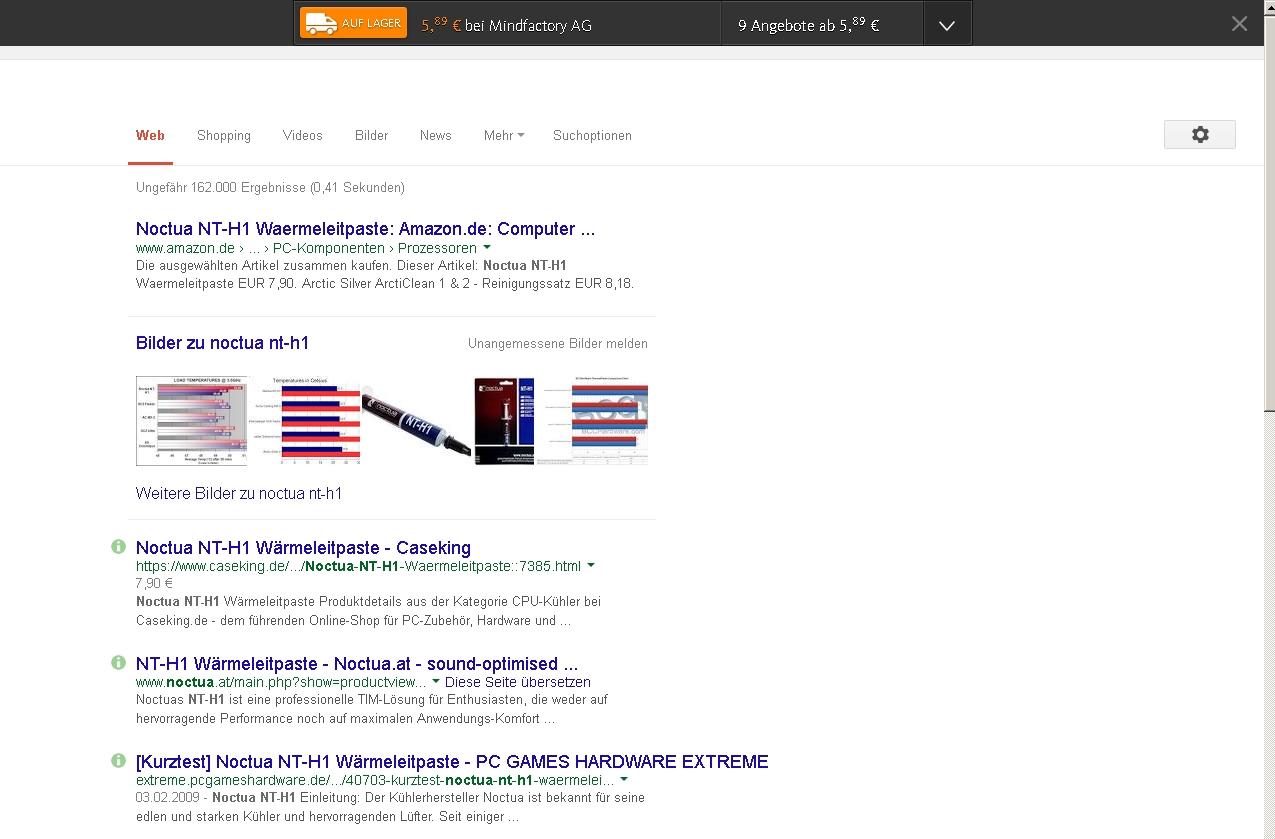Screen dimensions: 1275x839
Task: Switch to the News tab
Action: coord(436,136)
